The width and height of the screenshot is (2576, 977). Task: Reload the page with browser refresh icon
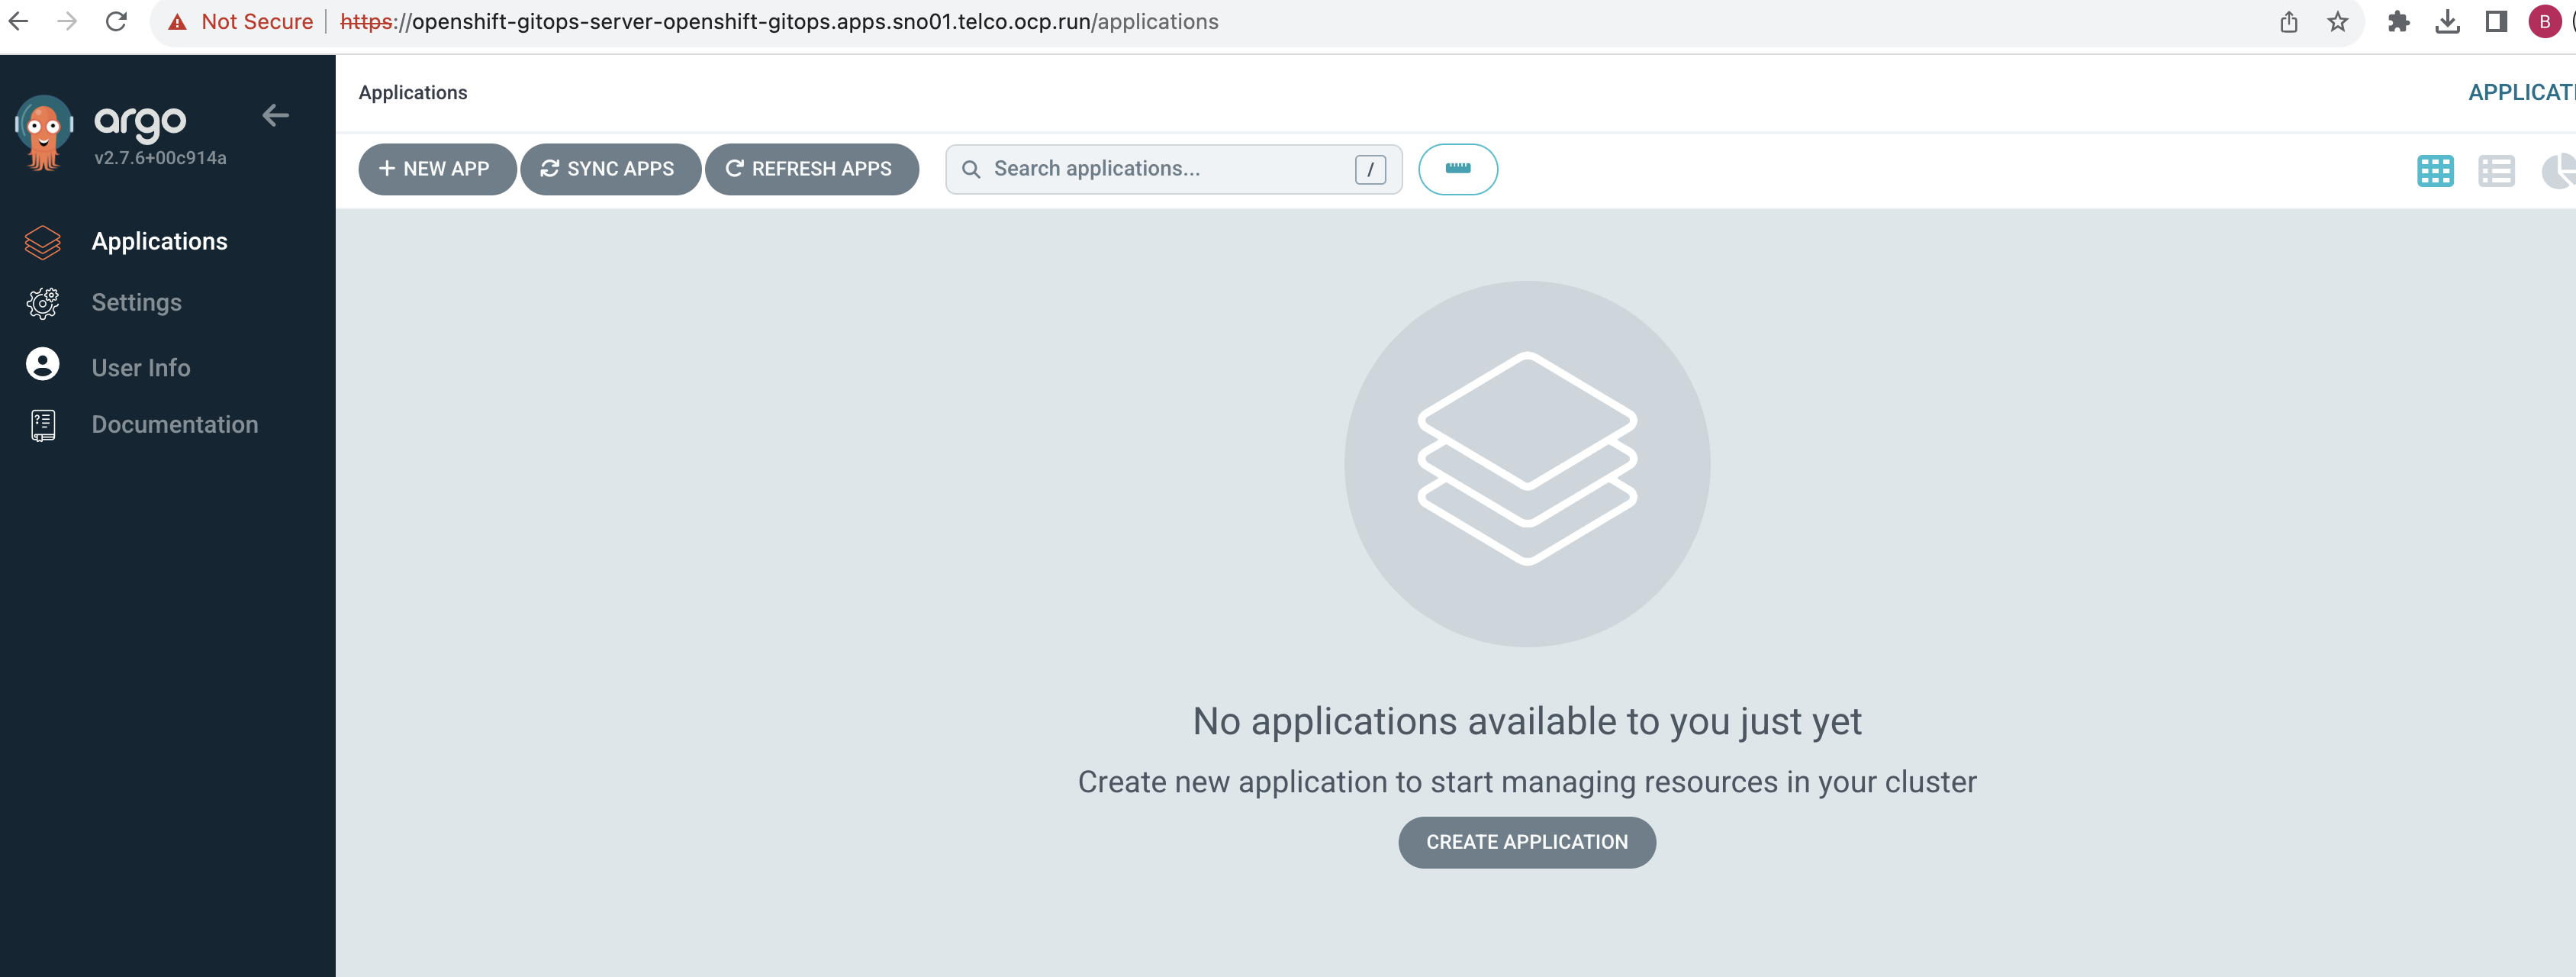[116, 21]
